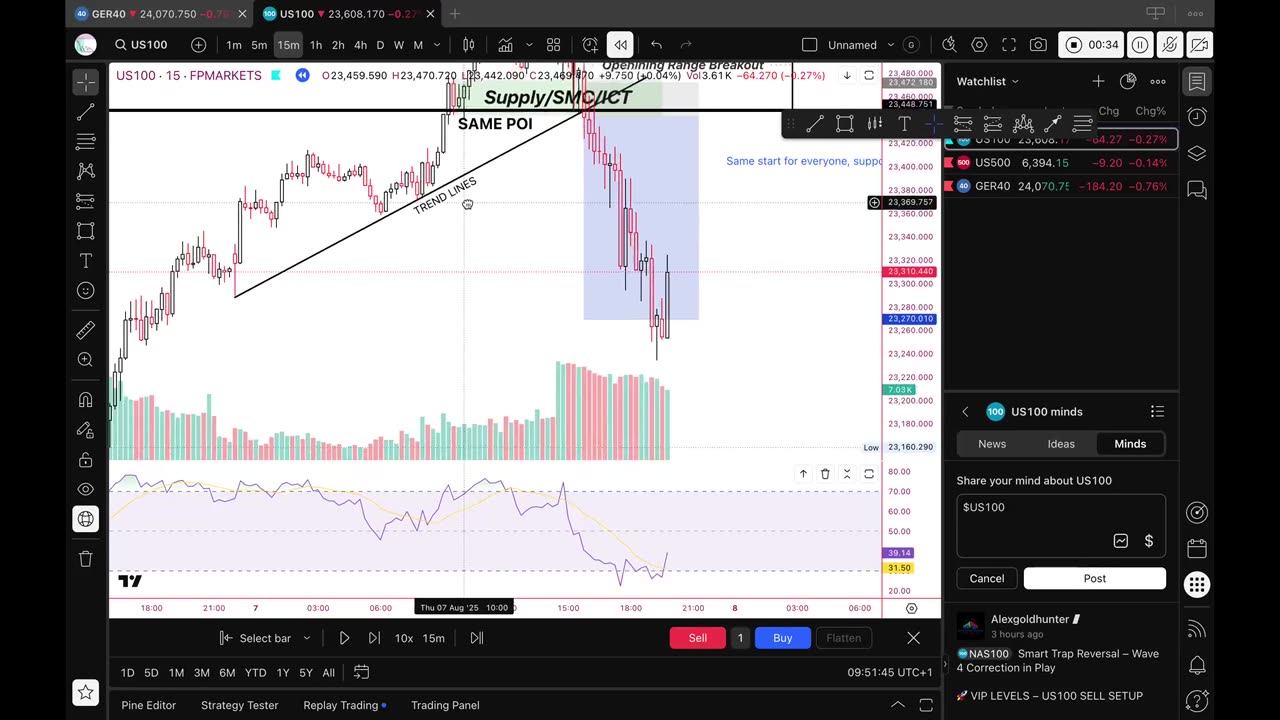Click the layout setup square icon
This screenshot has width=1280, height=720.
click(810, 45)
